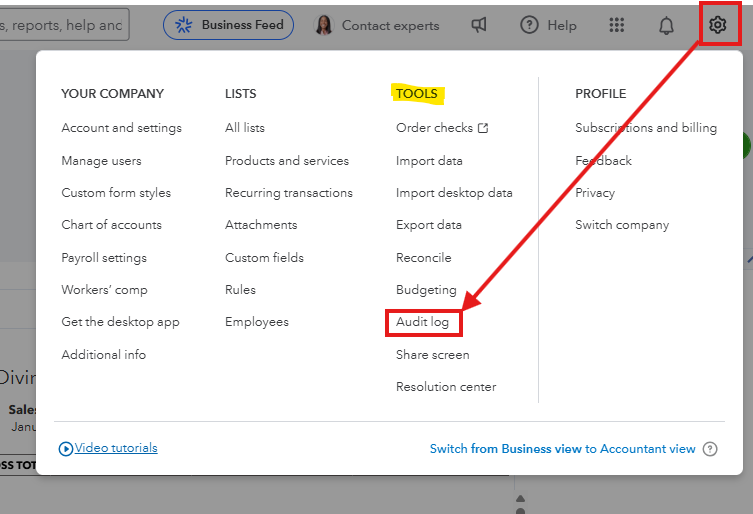Open Employees list
This screenshot has height=514, width=753.
pyautogui.click(x=257, y=322)
